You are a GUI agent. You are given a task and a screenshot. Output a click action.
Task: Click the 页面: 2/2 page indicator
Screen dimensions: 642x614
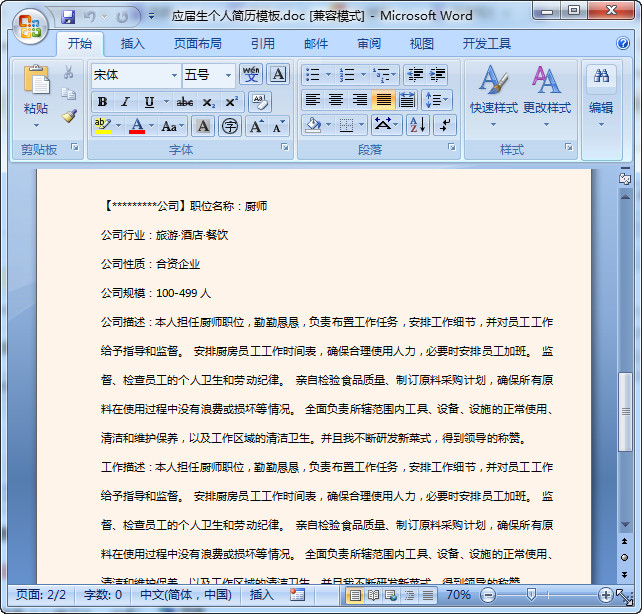(x=41, y=594)
